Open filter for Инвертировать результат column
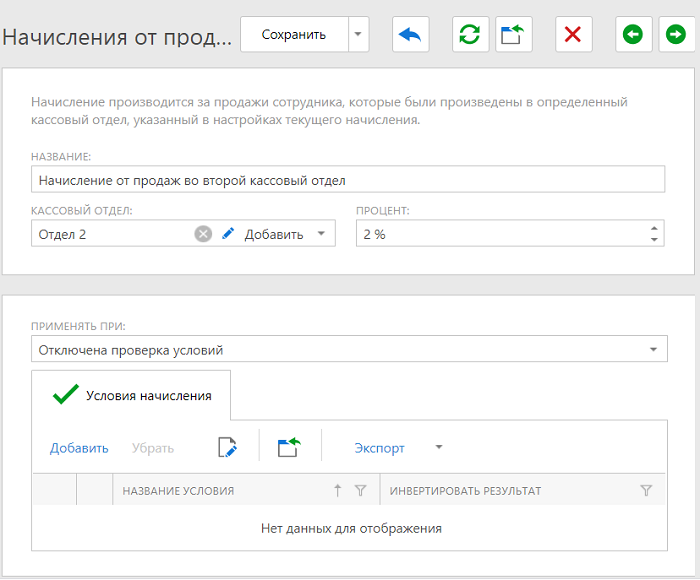700x580 pixels. [x=646, y=490]
